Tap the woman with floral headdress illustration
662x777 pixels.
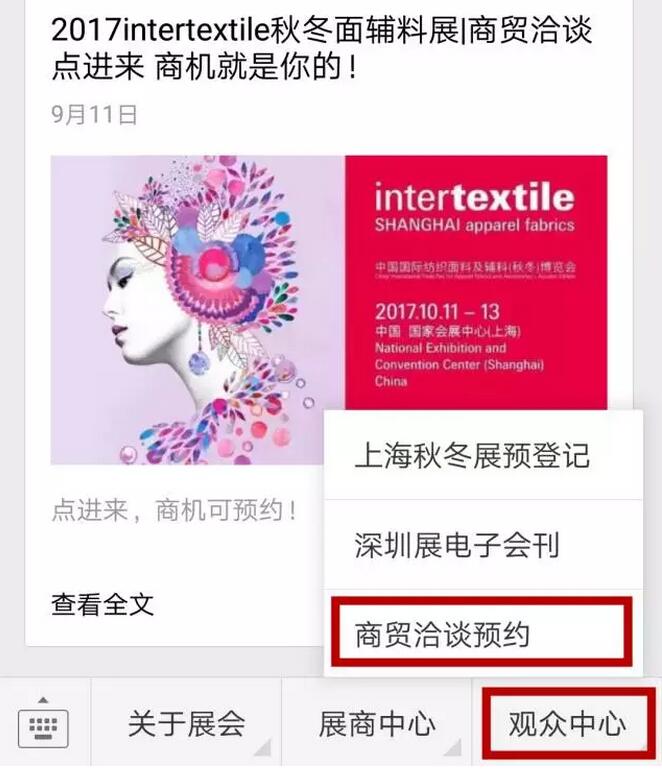coord(198,310)
